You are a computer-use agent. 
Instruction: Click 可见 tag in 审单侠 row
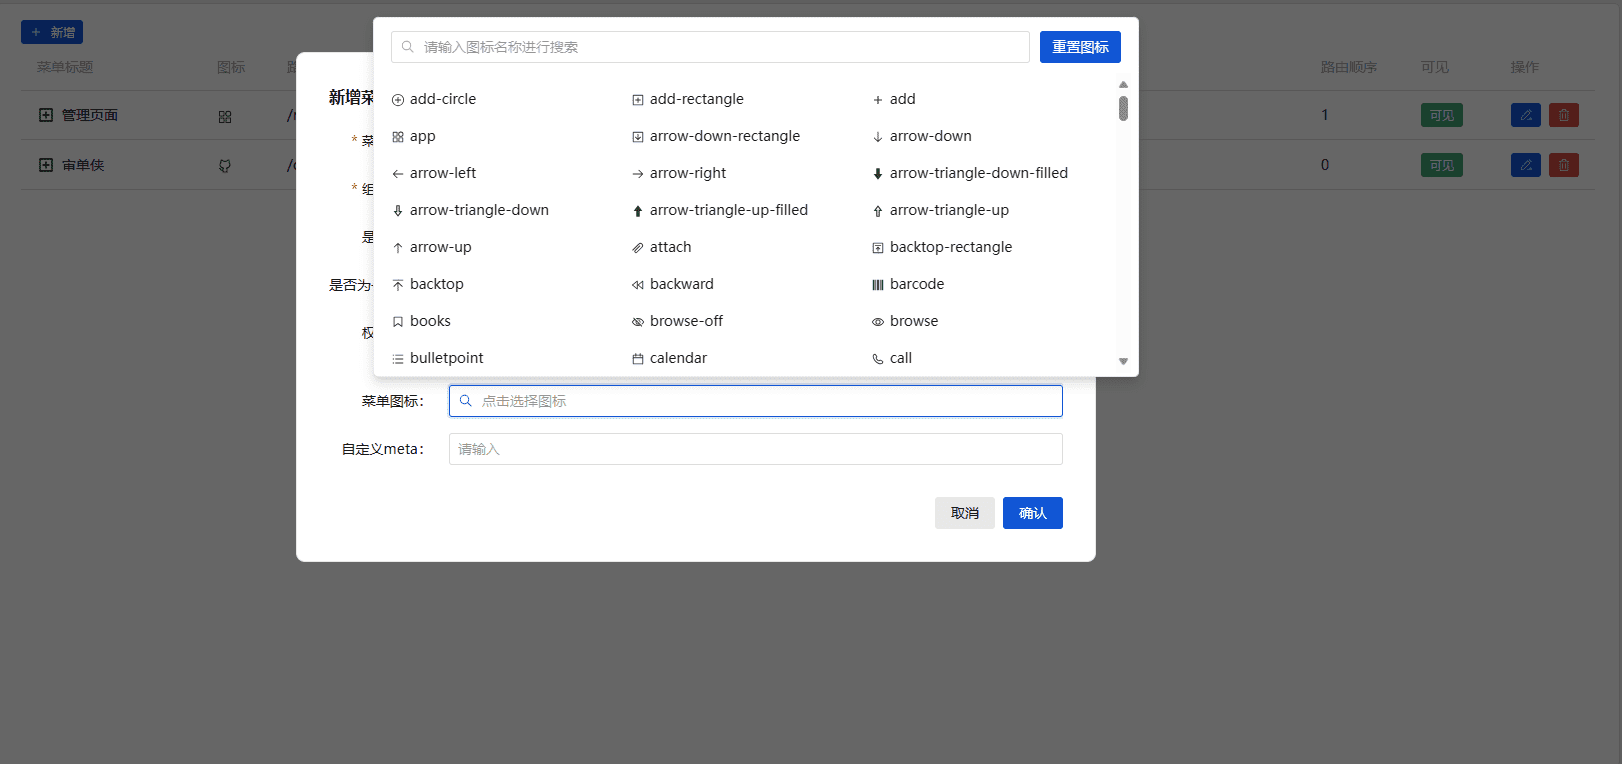(1442, 165)
